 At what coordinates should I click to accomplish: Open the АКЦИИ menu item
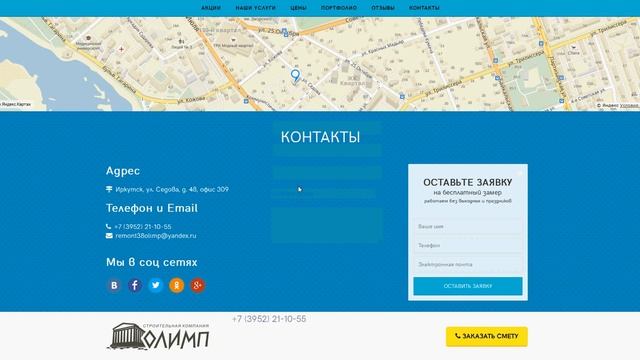(x=211, y=8)
